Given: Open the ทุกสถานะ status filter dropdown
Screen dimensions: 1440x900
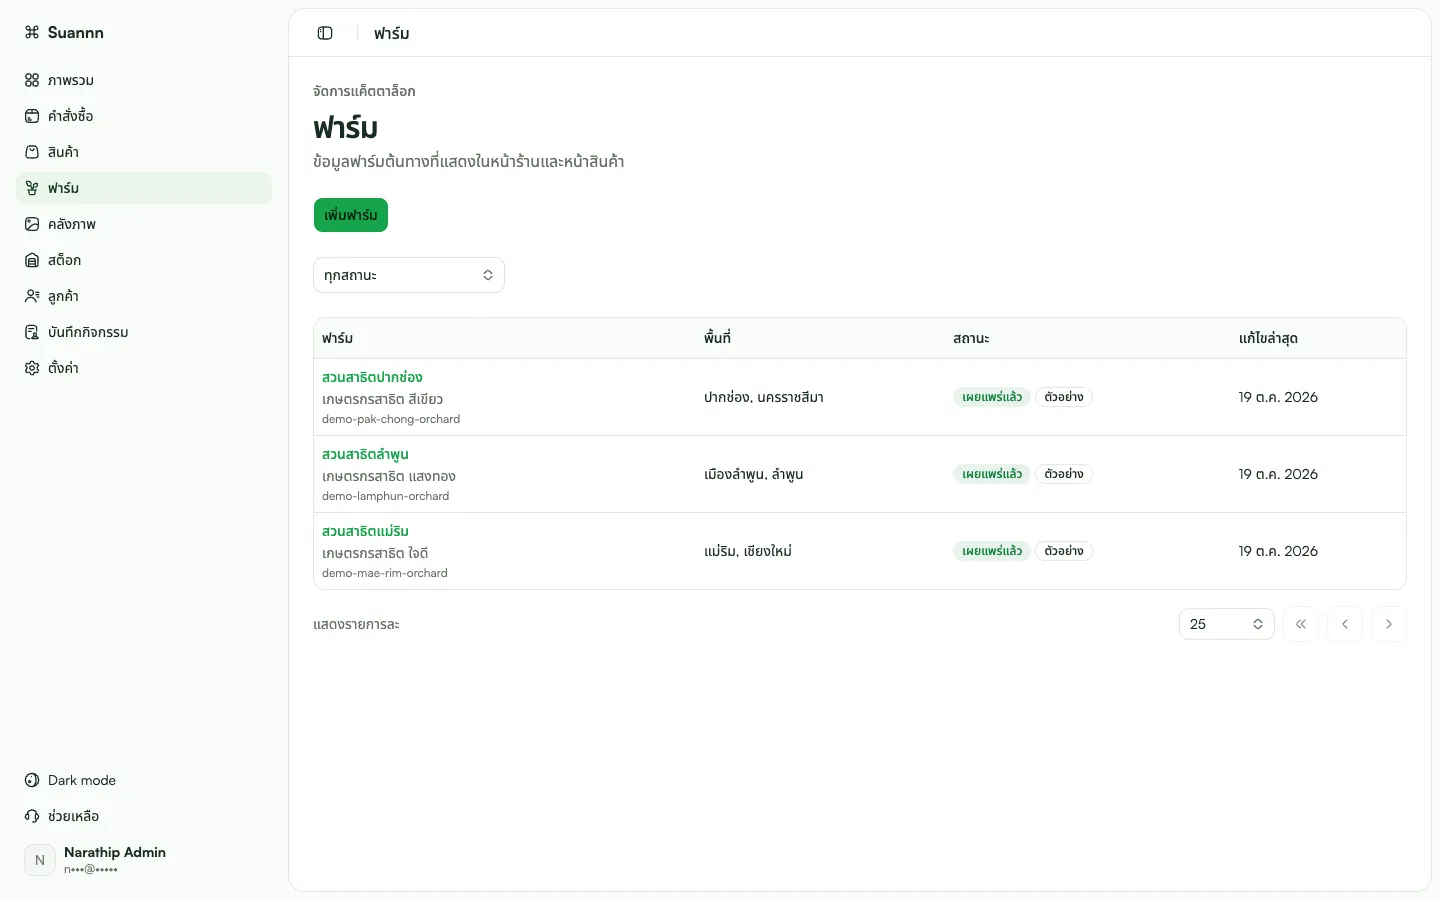Looking at the screenshot, I should (x=409, y=275).
